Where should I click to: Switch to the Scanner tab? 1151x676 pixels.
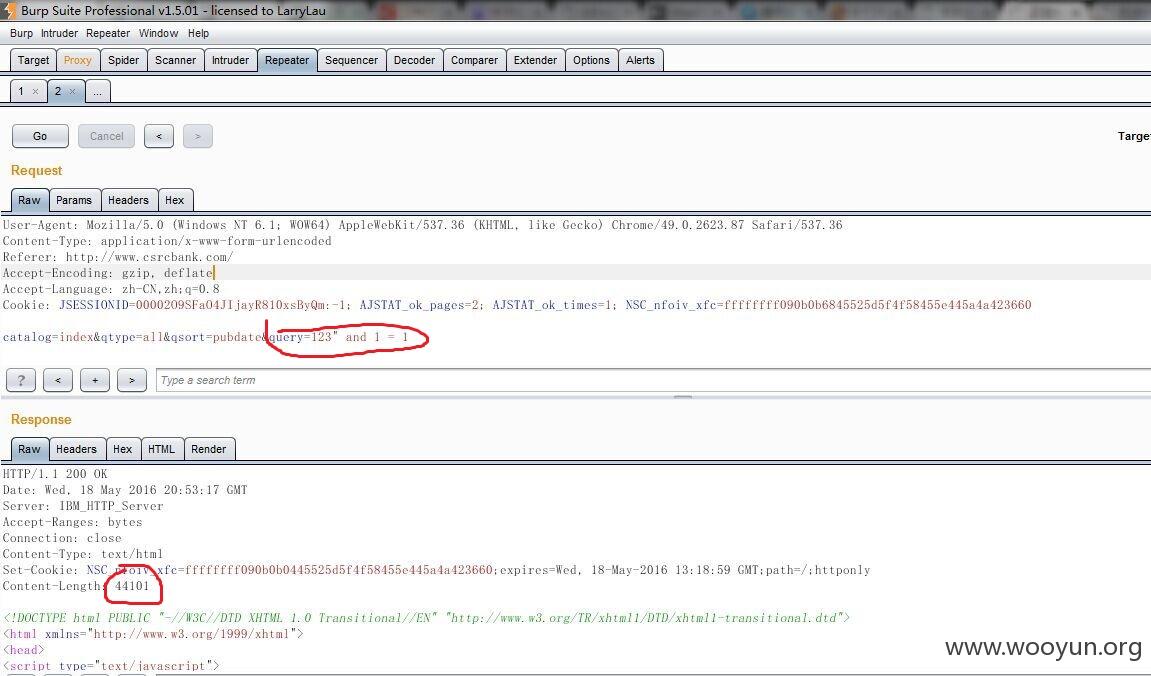coord(175,60)
